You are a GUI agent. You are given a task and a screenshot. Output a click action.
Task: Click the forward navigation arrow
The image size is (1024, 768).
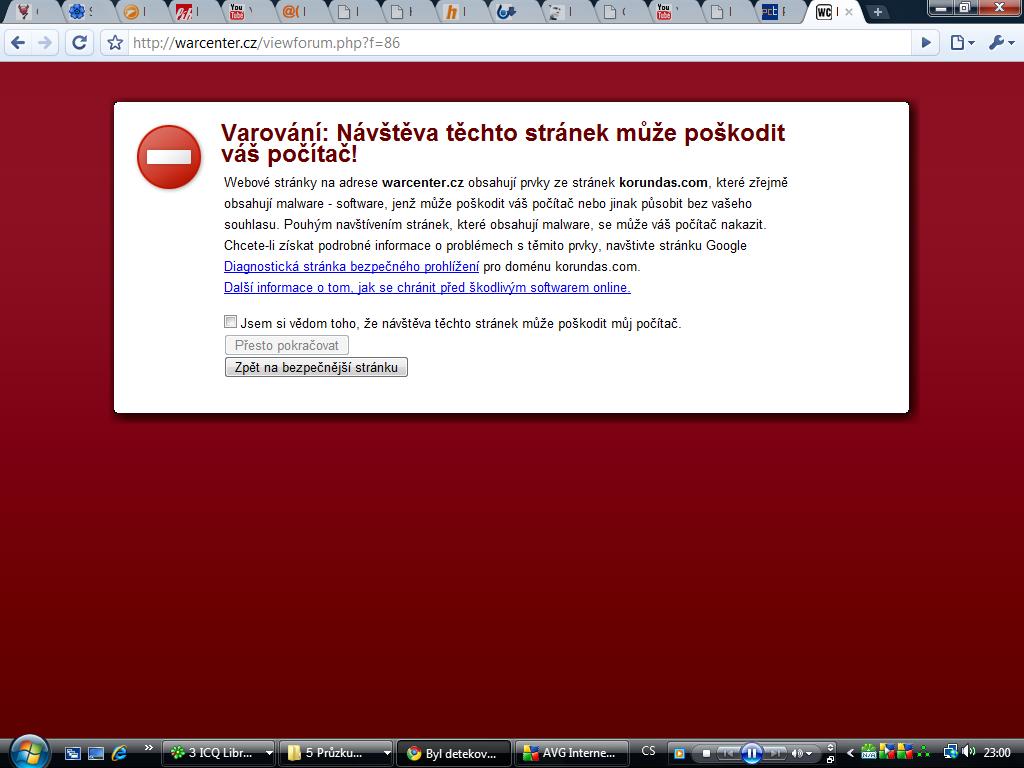[45, 43]
